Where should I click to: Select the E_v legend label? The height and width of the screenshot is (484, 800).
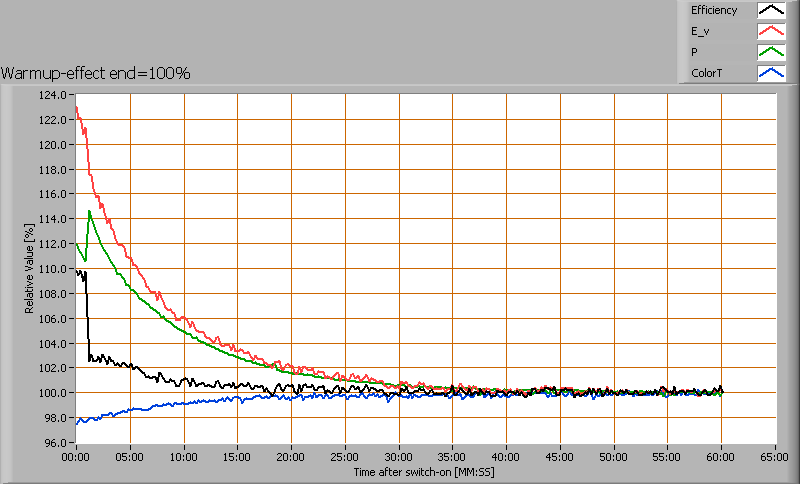699,31
